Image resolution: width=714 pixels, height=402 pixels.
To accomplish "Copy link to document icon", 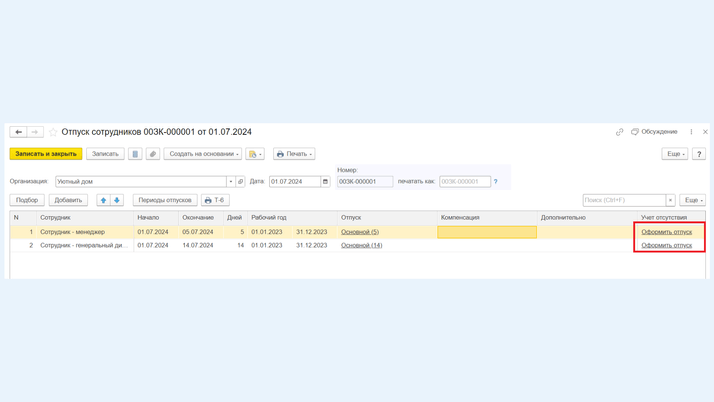I will (x=619, y=132).
